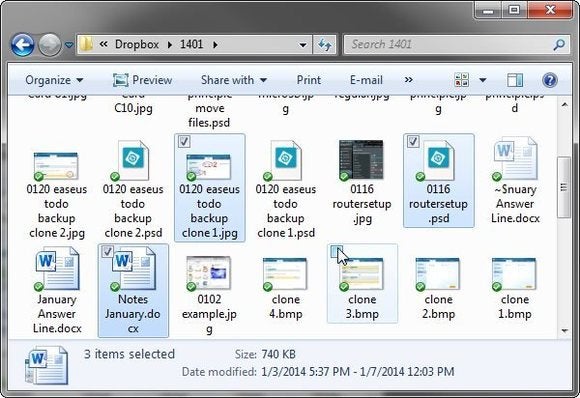Uncheck the 0116 routersetup.psd checkbox
The height and width of the screenshot is (398, 580).
[413, 141]
